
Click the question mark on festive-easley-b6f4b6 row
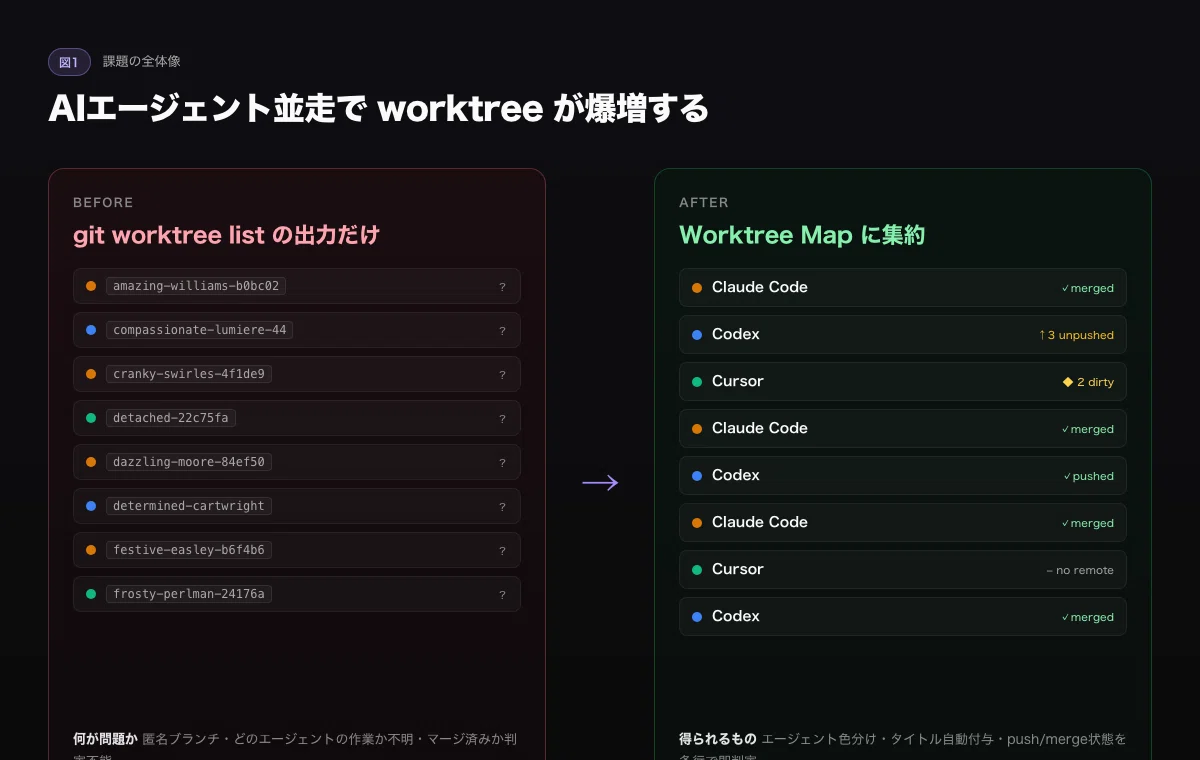502,551
